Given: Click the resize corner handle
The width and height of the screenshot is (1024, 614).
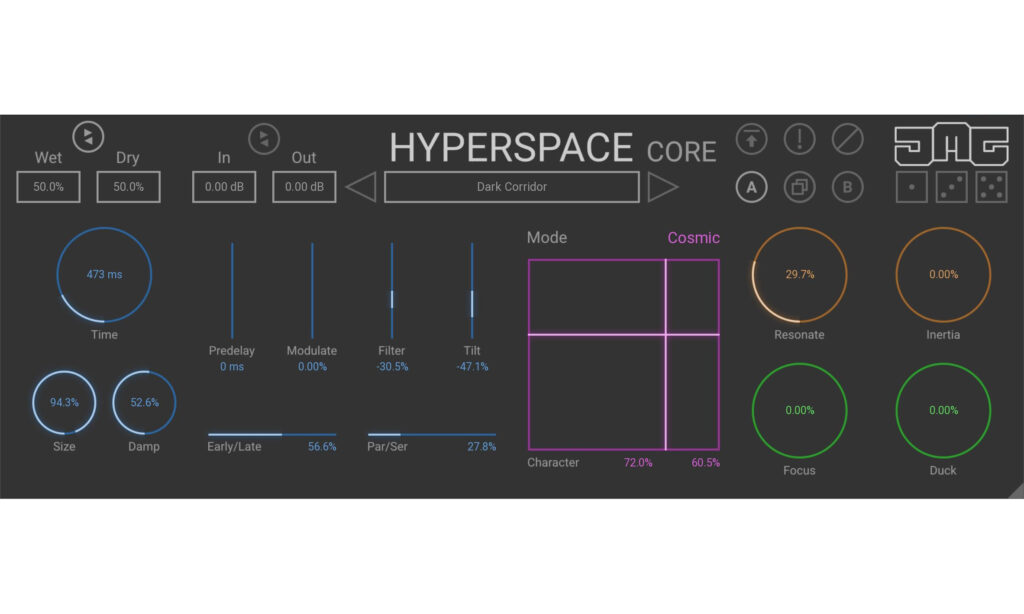Looking at the screenshot, I should (1016, 491).
